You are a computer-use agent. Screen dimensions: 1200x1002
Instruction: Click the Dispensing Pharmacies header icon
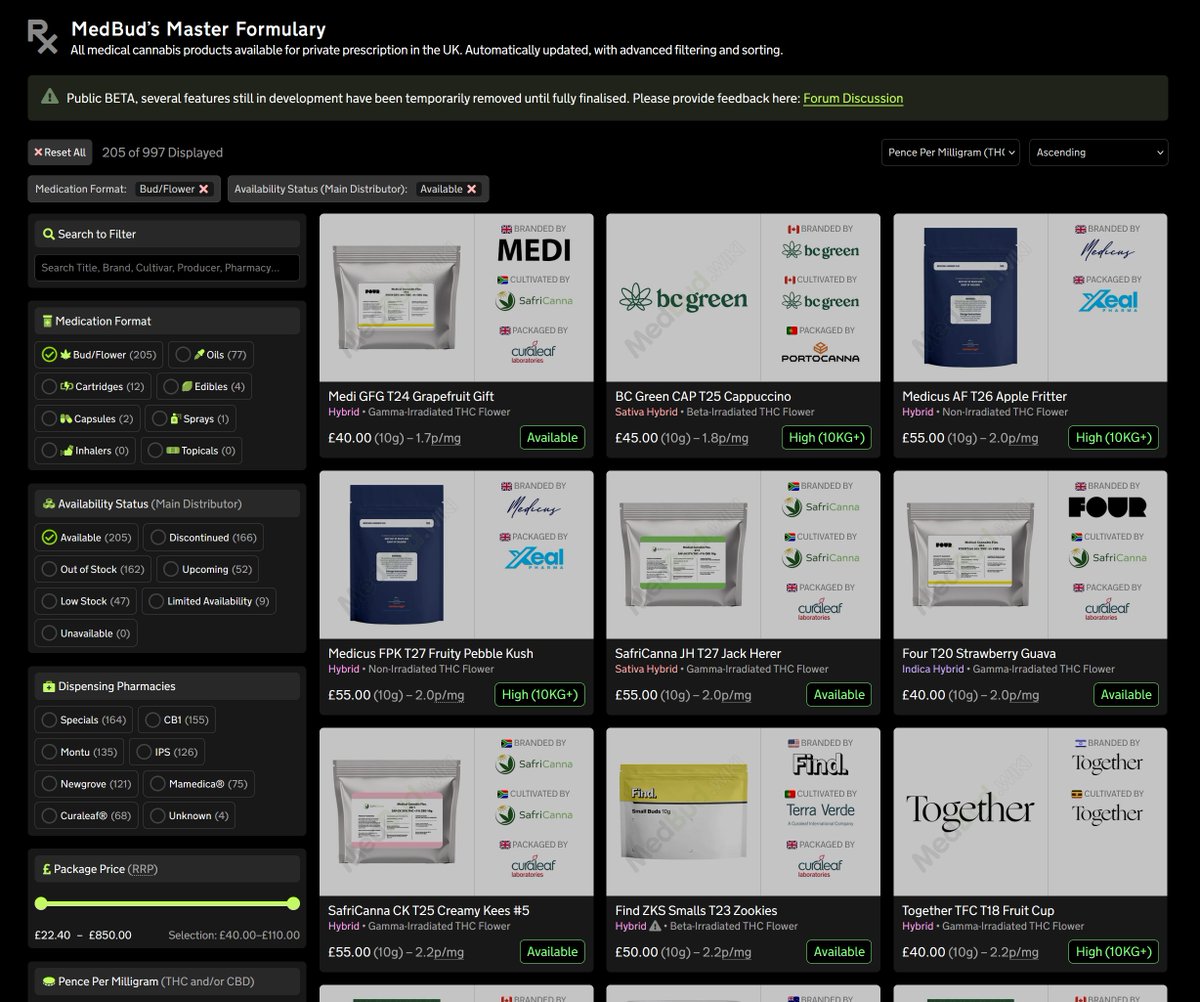click(x=48, y=686)
